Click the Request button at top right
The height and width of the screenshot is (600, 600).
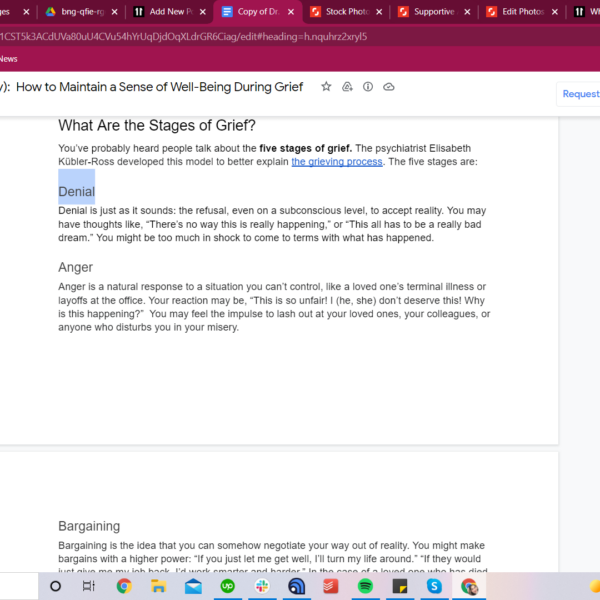580,94
